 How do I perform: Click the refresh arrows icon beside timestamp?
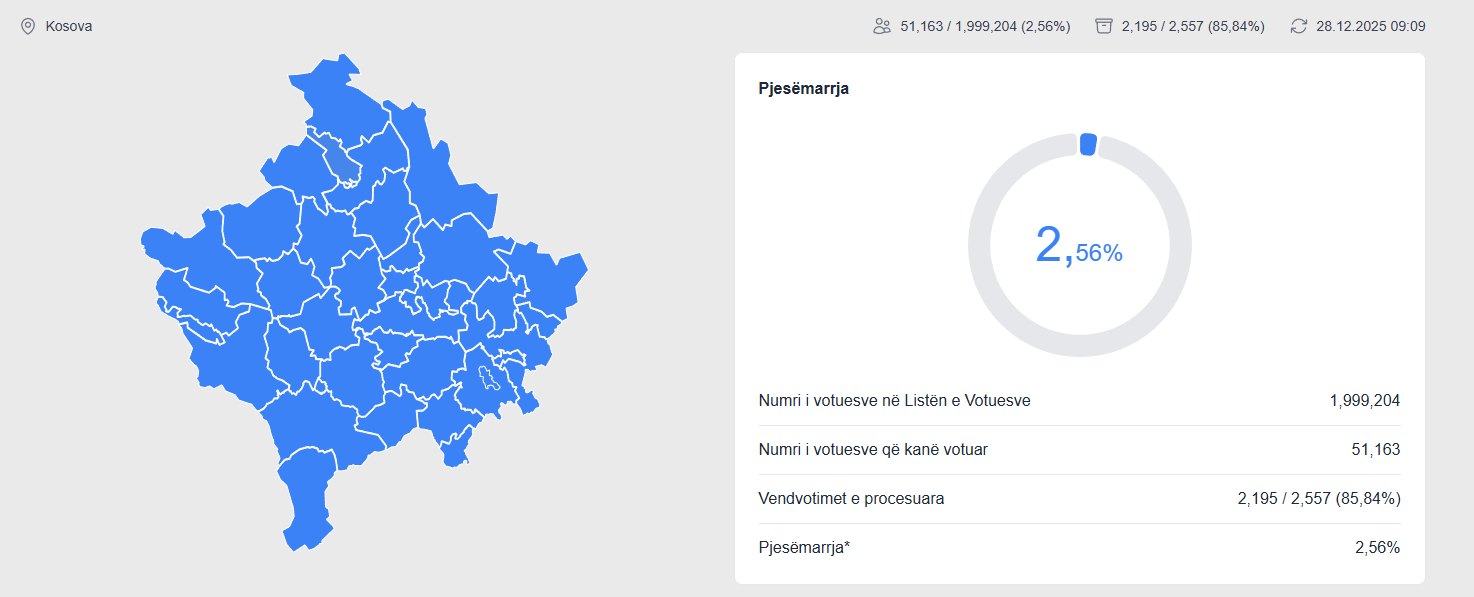point(1298,26)
